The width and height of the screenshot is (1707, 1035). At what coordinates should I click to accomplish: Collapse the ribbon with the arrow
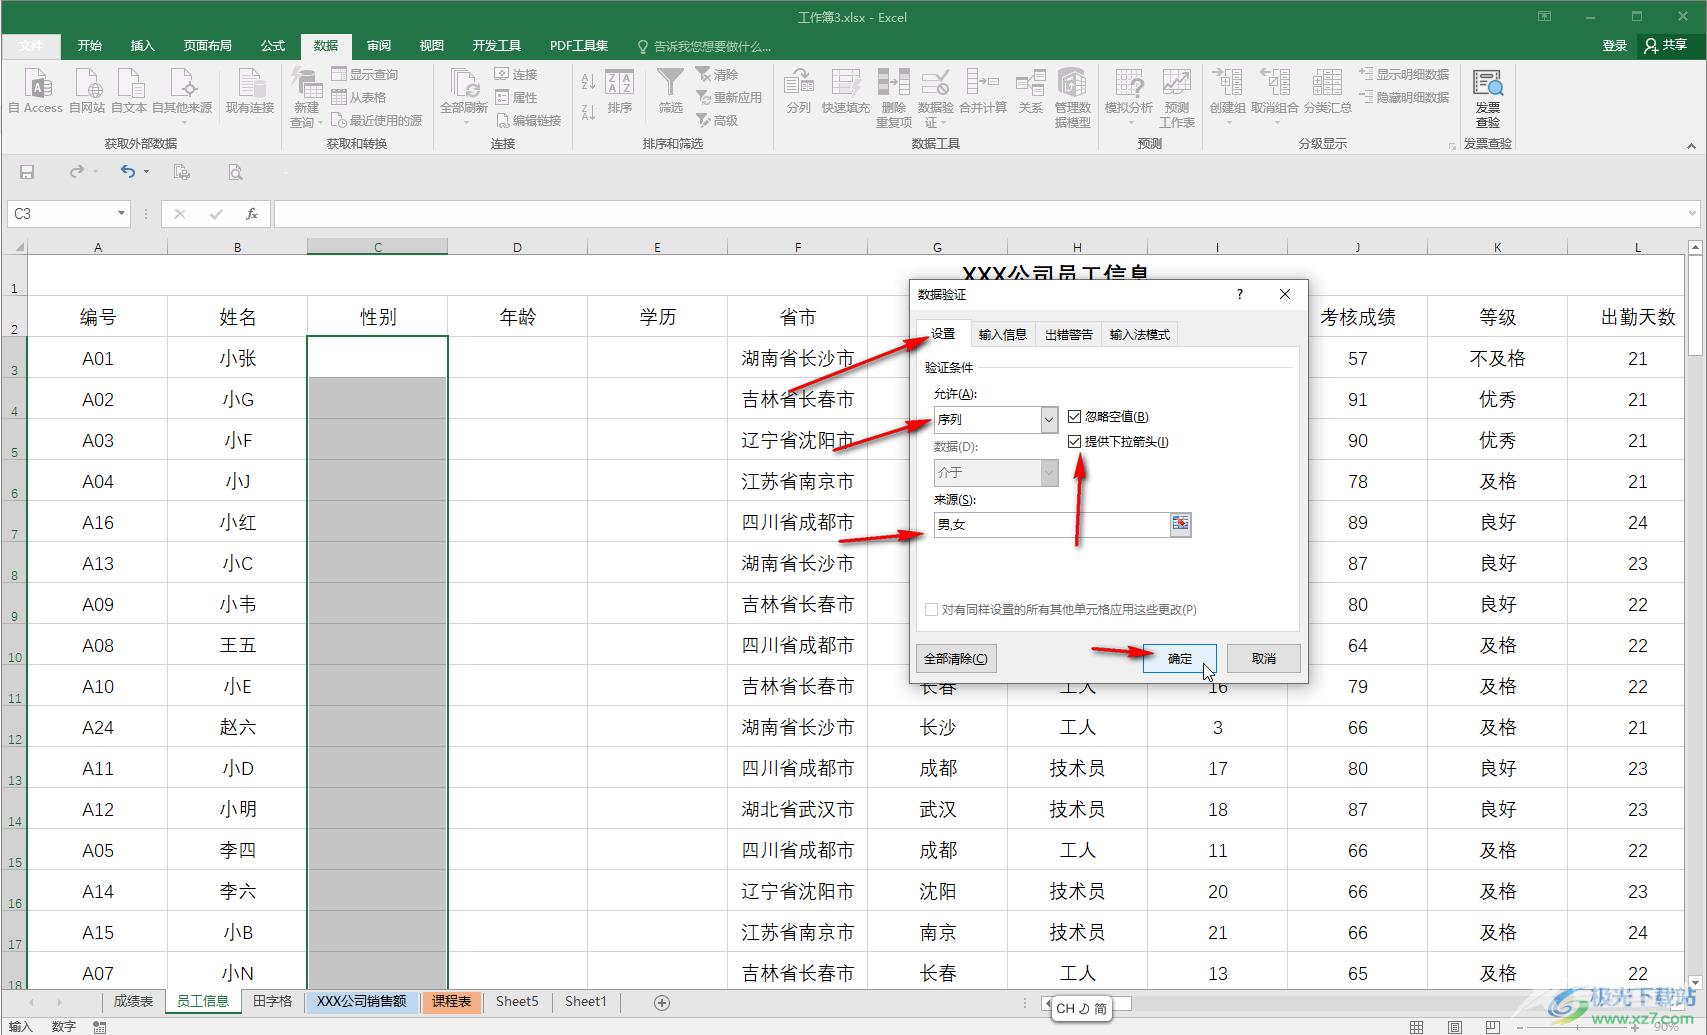pyautogui.click(x=1691, y=146)
